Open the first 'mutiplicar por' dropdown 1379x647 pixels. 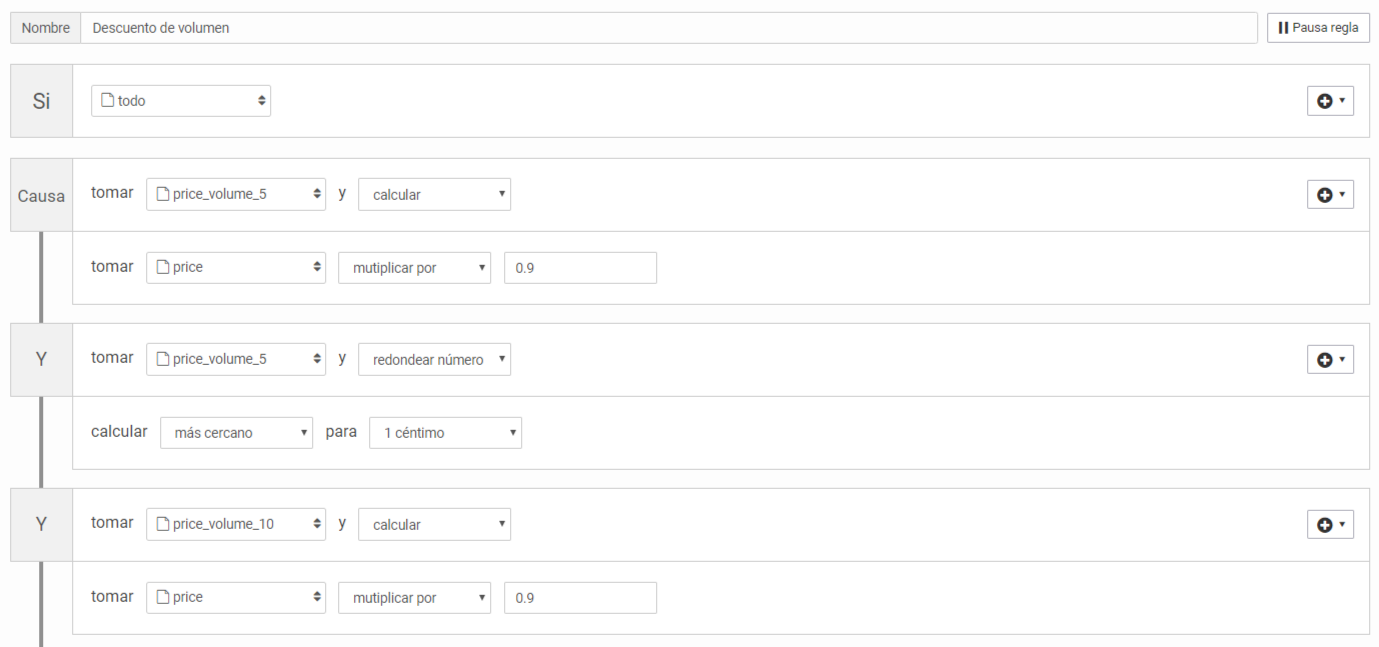pos(414,268)
